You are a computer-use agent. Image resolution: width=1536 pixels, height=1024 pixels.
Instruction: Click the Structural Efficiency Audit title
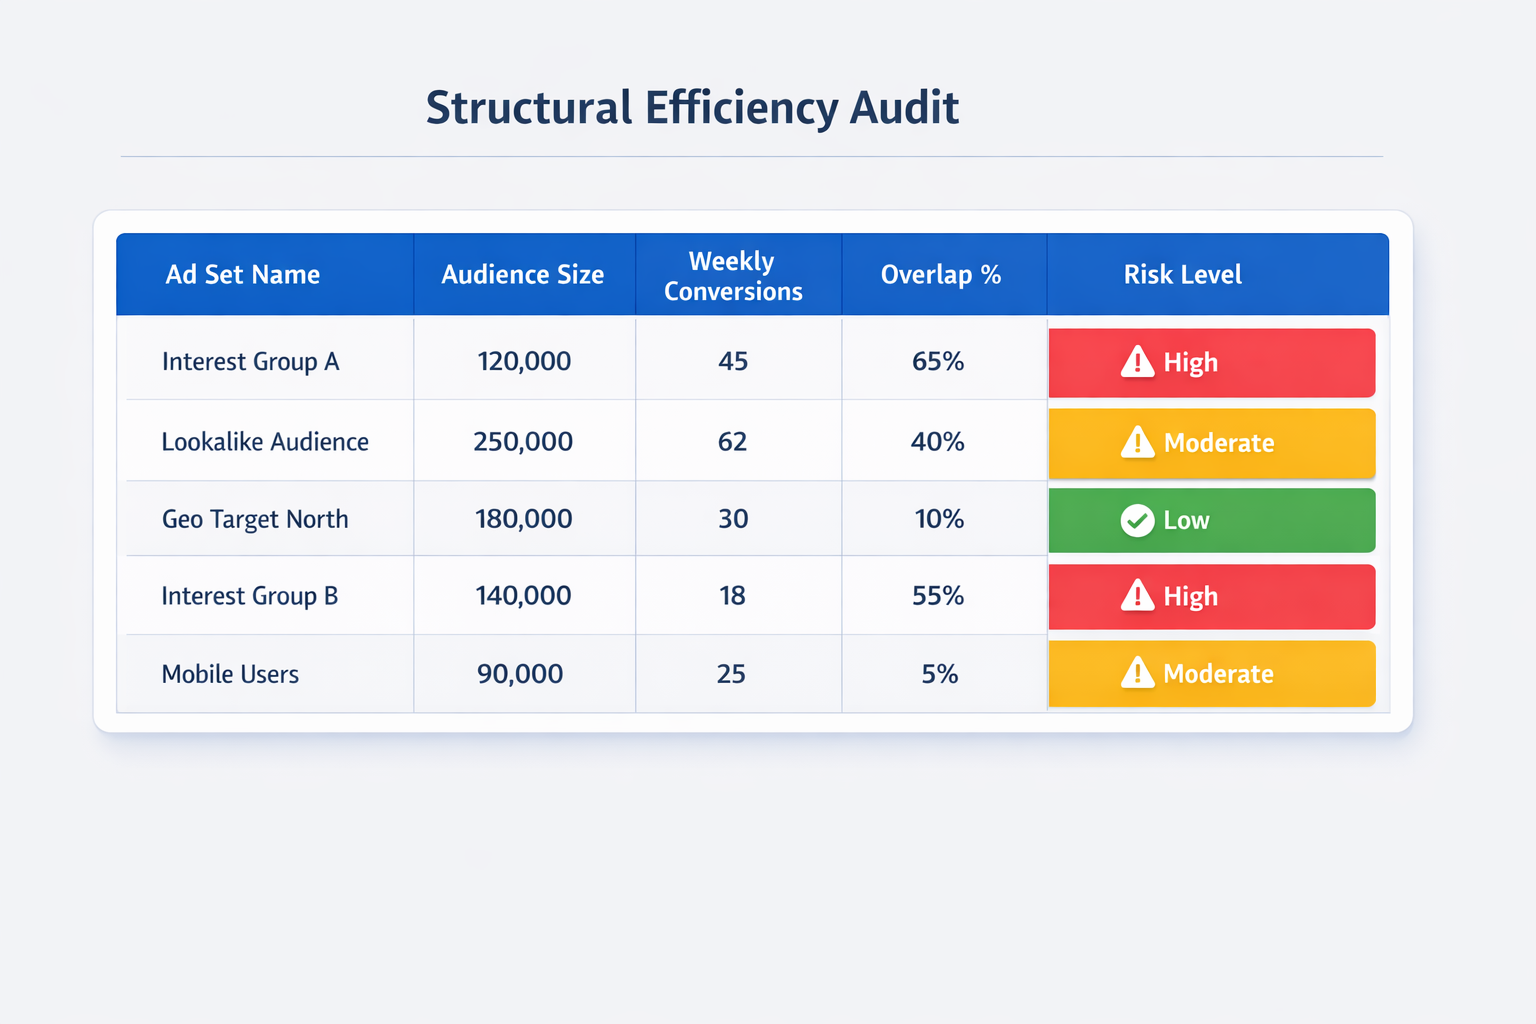point(693,106)
